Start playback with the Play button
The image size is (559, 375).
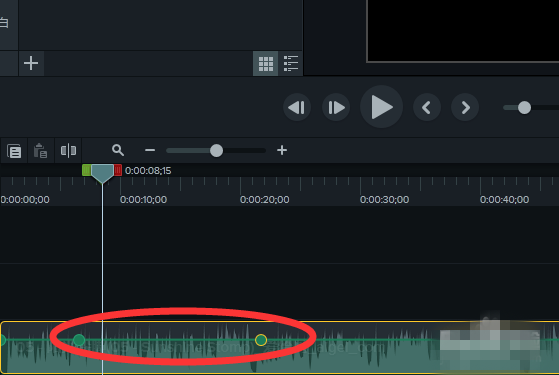[x=381, y=107]
